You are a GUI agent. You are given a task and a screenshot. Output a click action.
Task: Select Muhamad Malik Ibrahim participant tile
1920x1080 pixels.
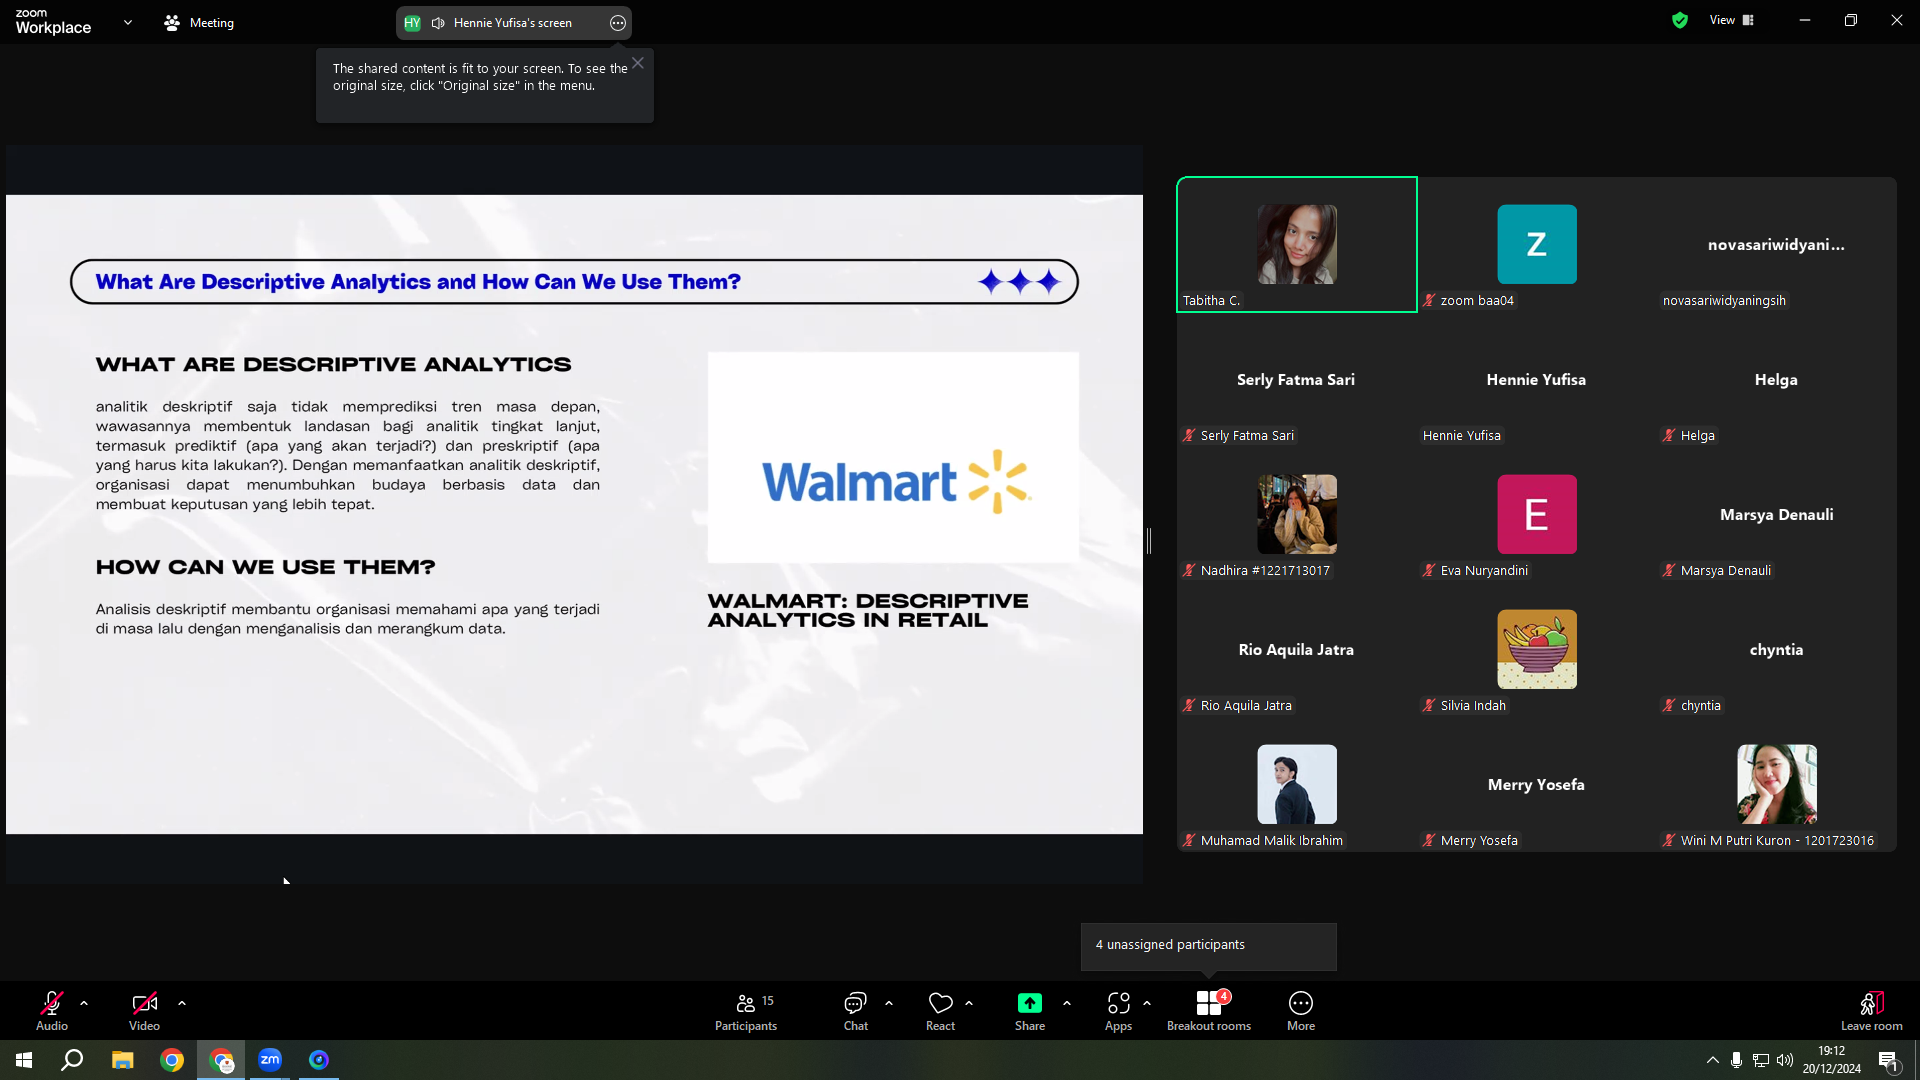pyautogui.click(x=1297, y=784)
